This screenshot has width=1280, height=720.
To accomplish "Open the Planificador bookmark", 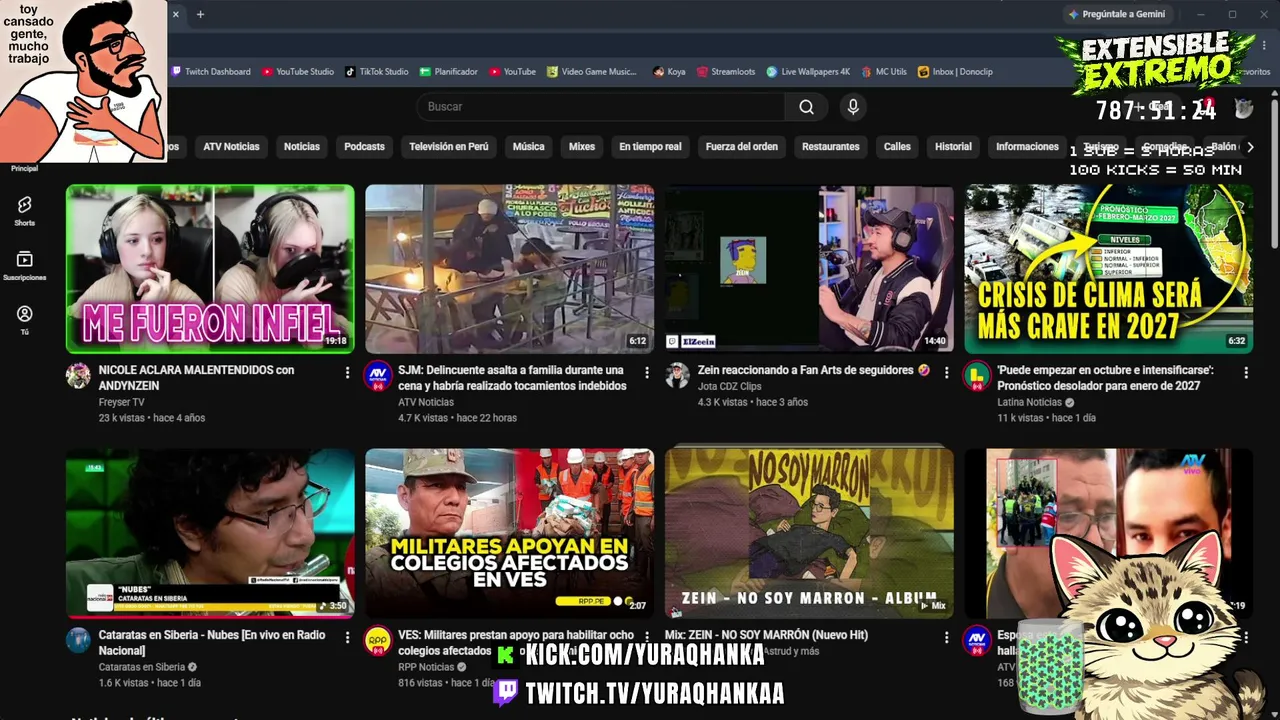I will 449,72.
